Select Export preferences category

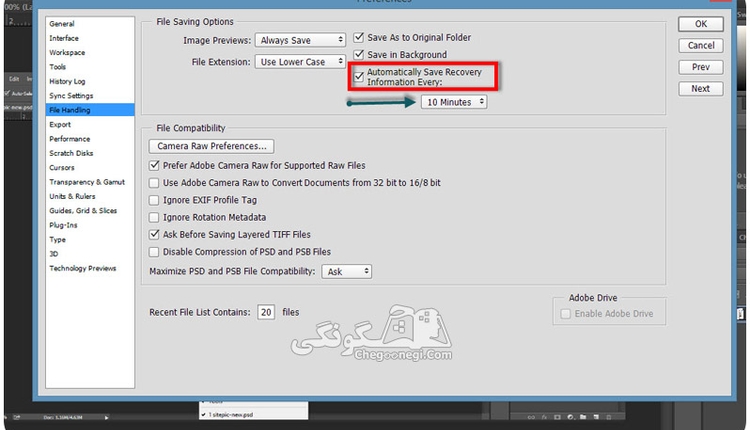tap(60, 124)
